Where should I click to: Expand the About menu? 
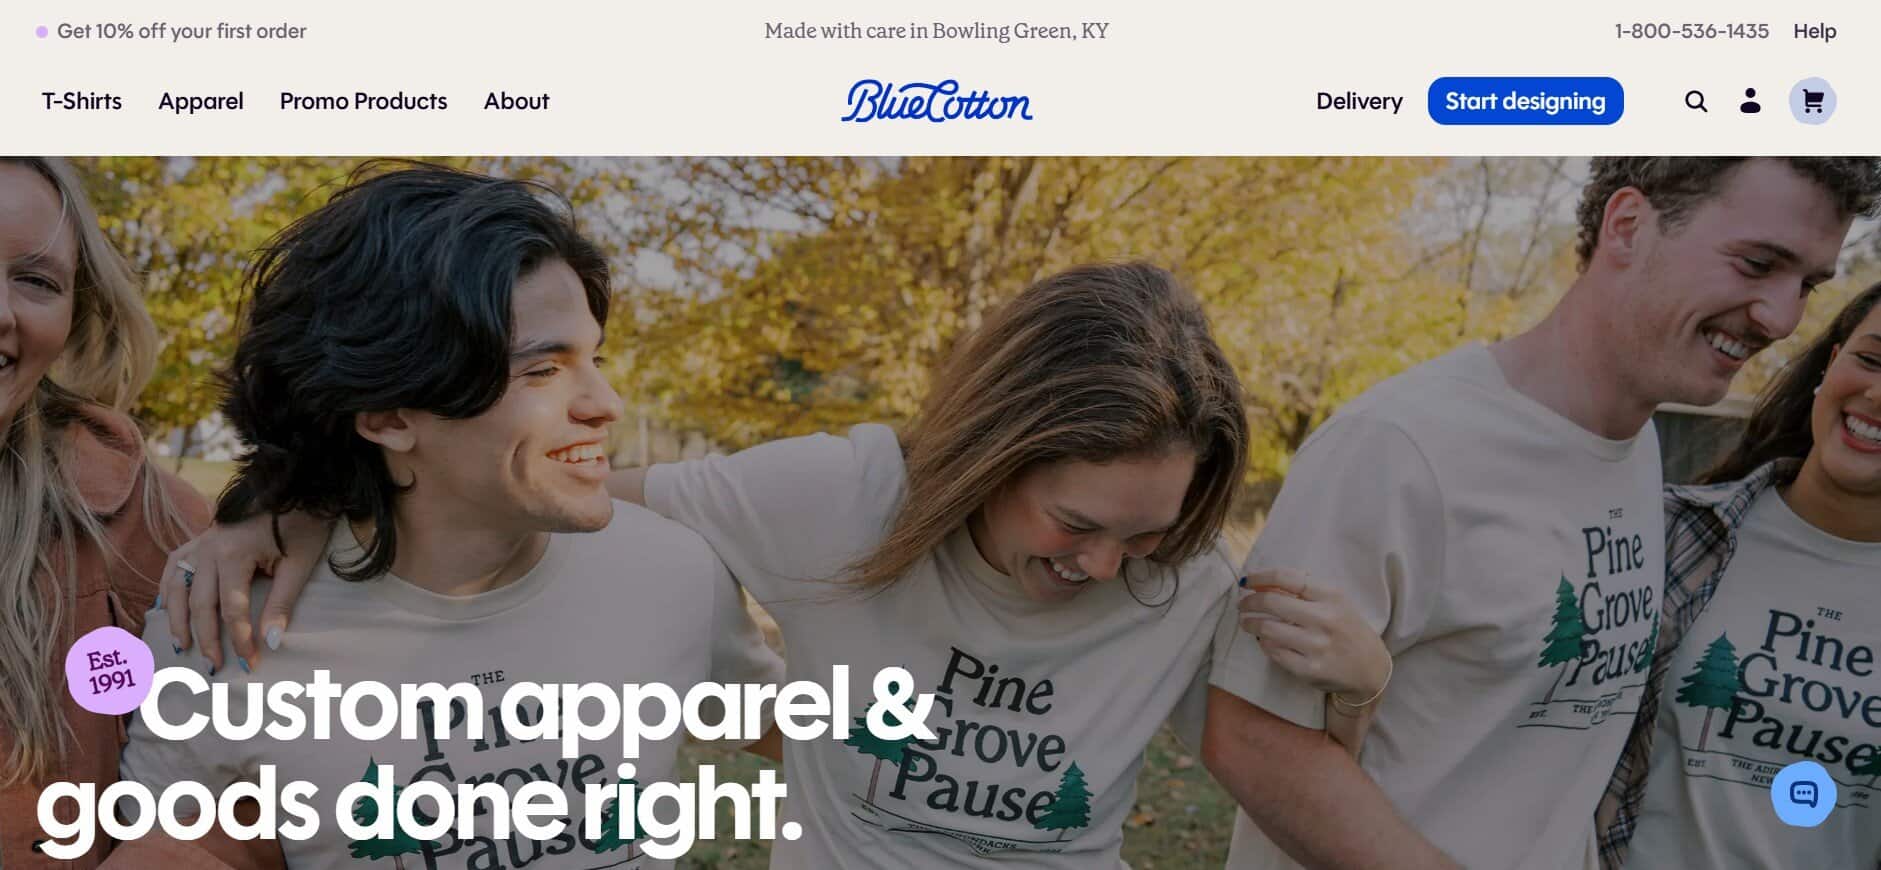coord(517,101)
